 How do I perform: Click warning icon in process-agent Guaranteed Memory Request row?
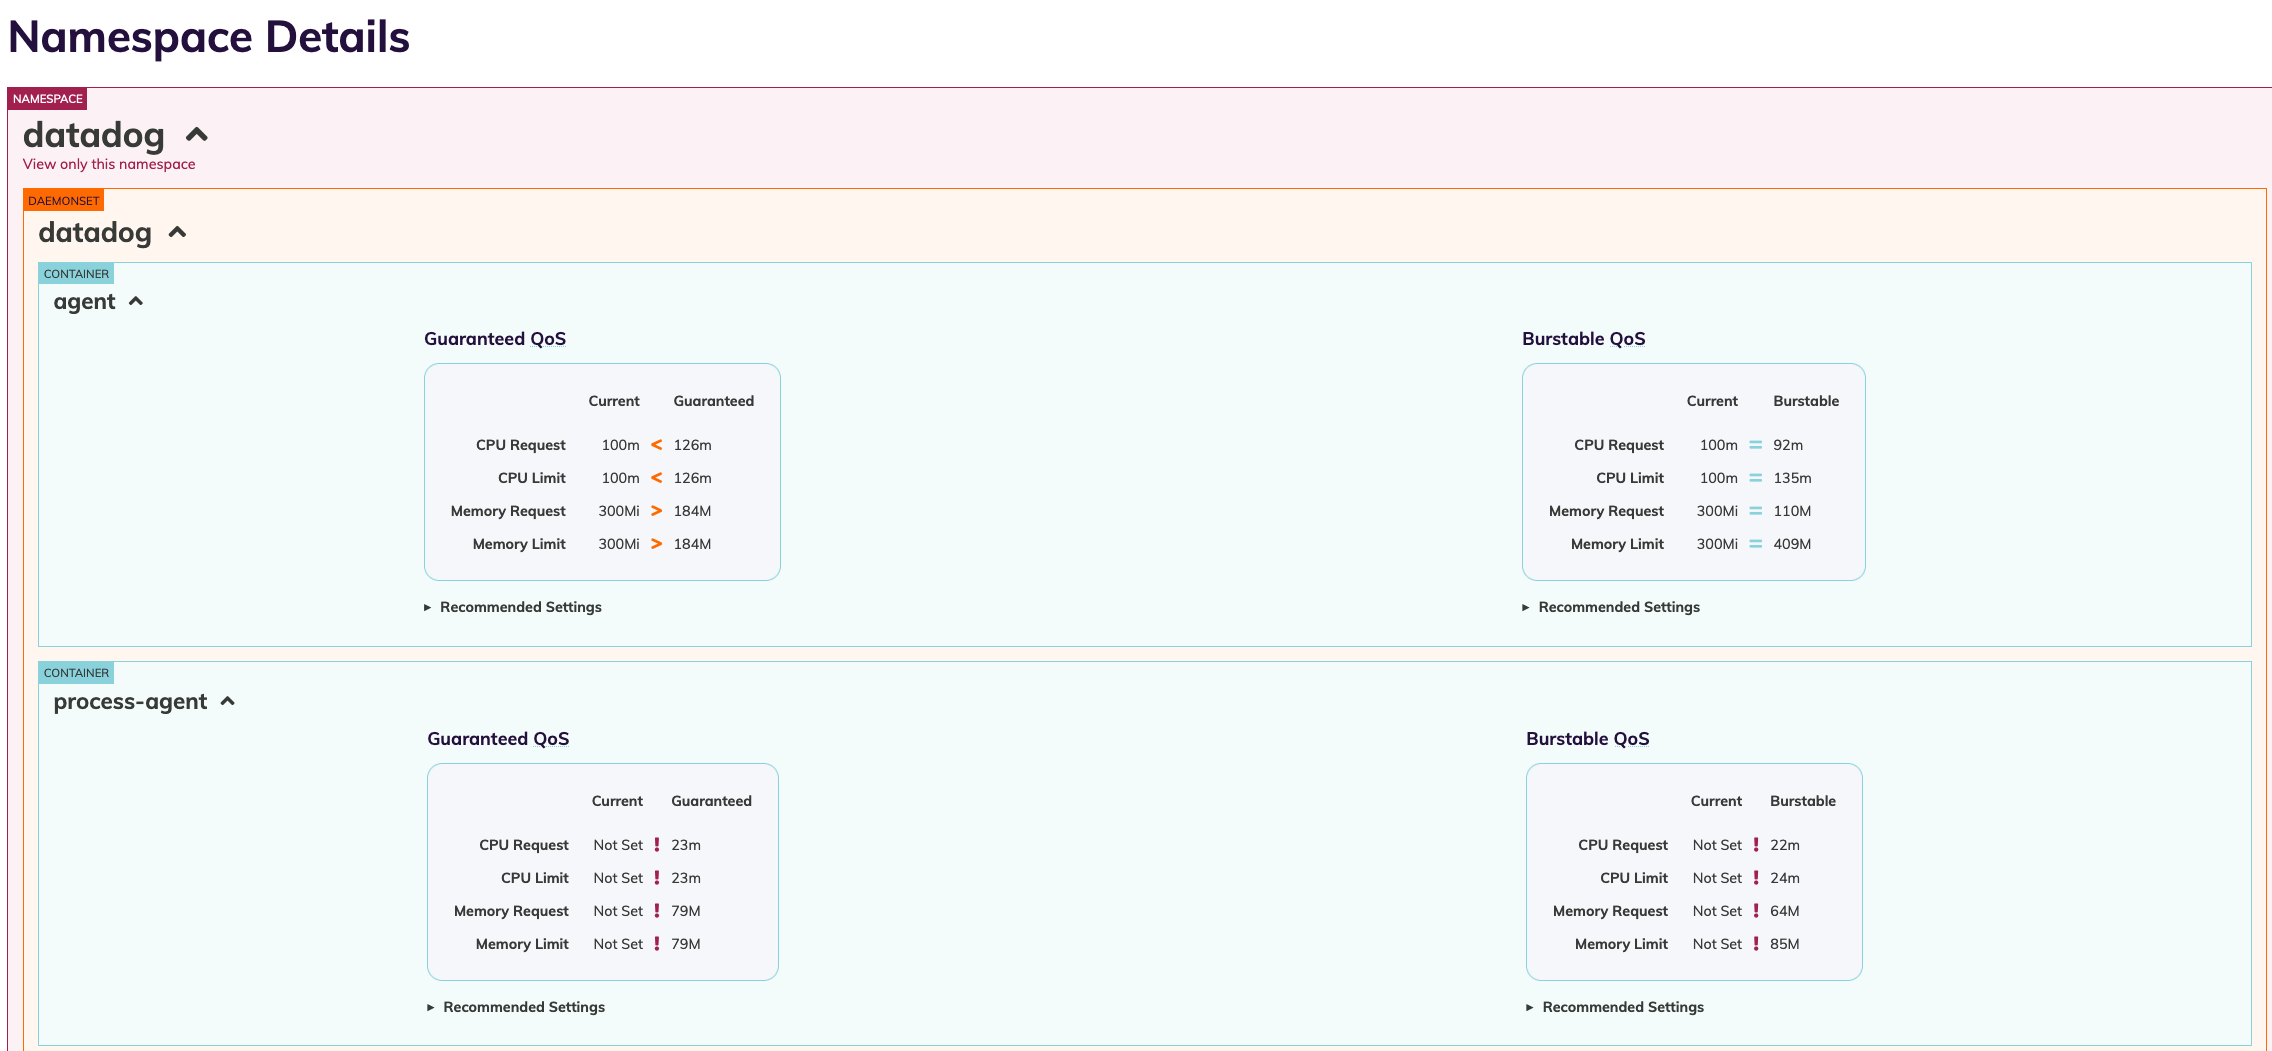[x=657, y=911]
